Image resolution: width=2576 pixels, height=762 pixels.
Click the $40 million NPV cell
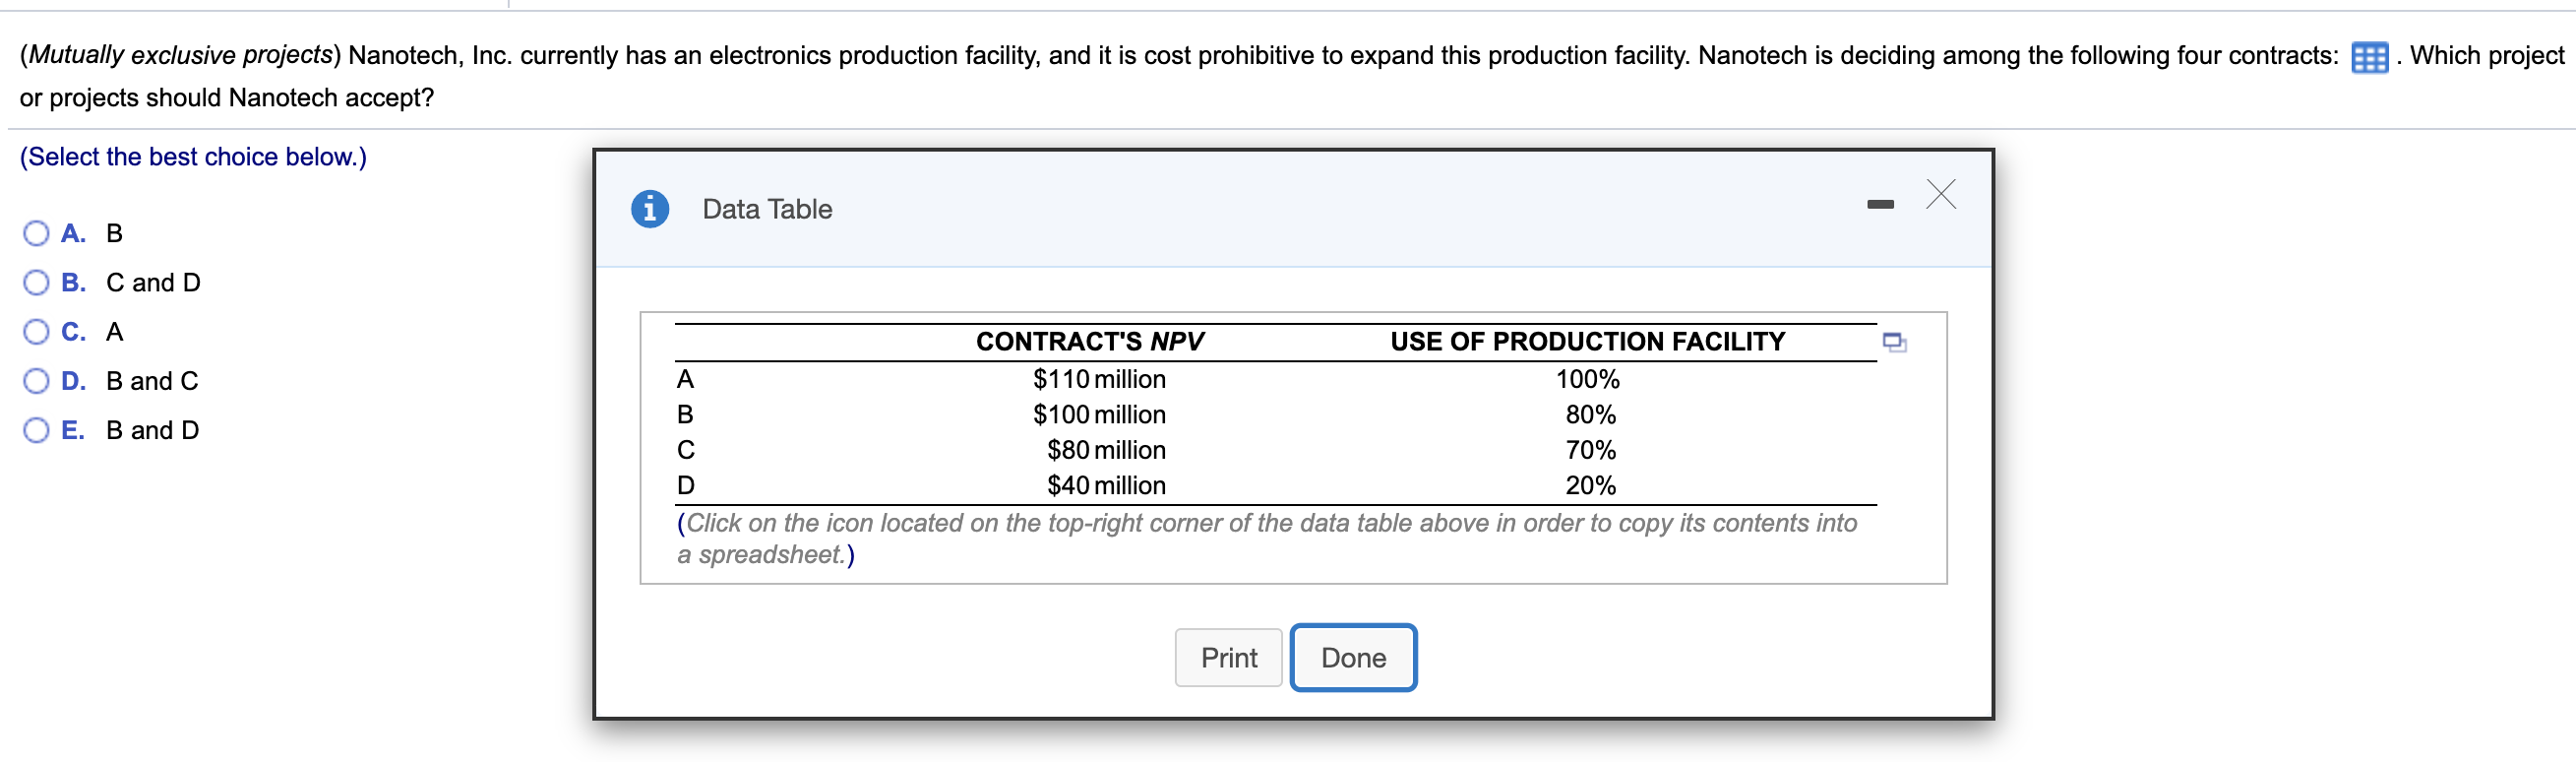coord(1106,485)
